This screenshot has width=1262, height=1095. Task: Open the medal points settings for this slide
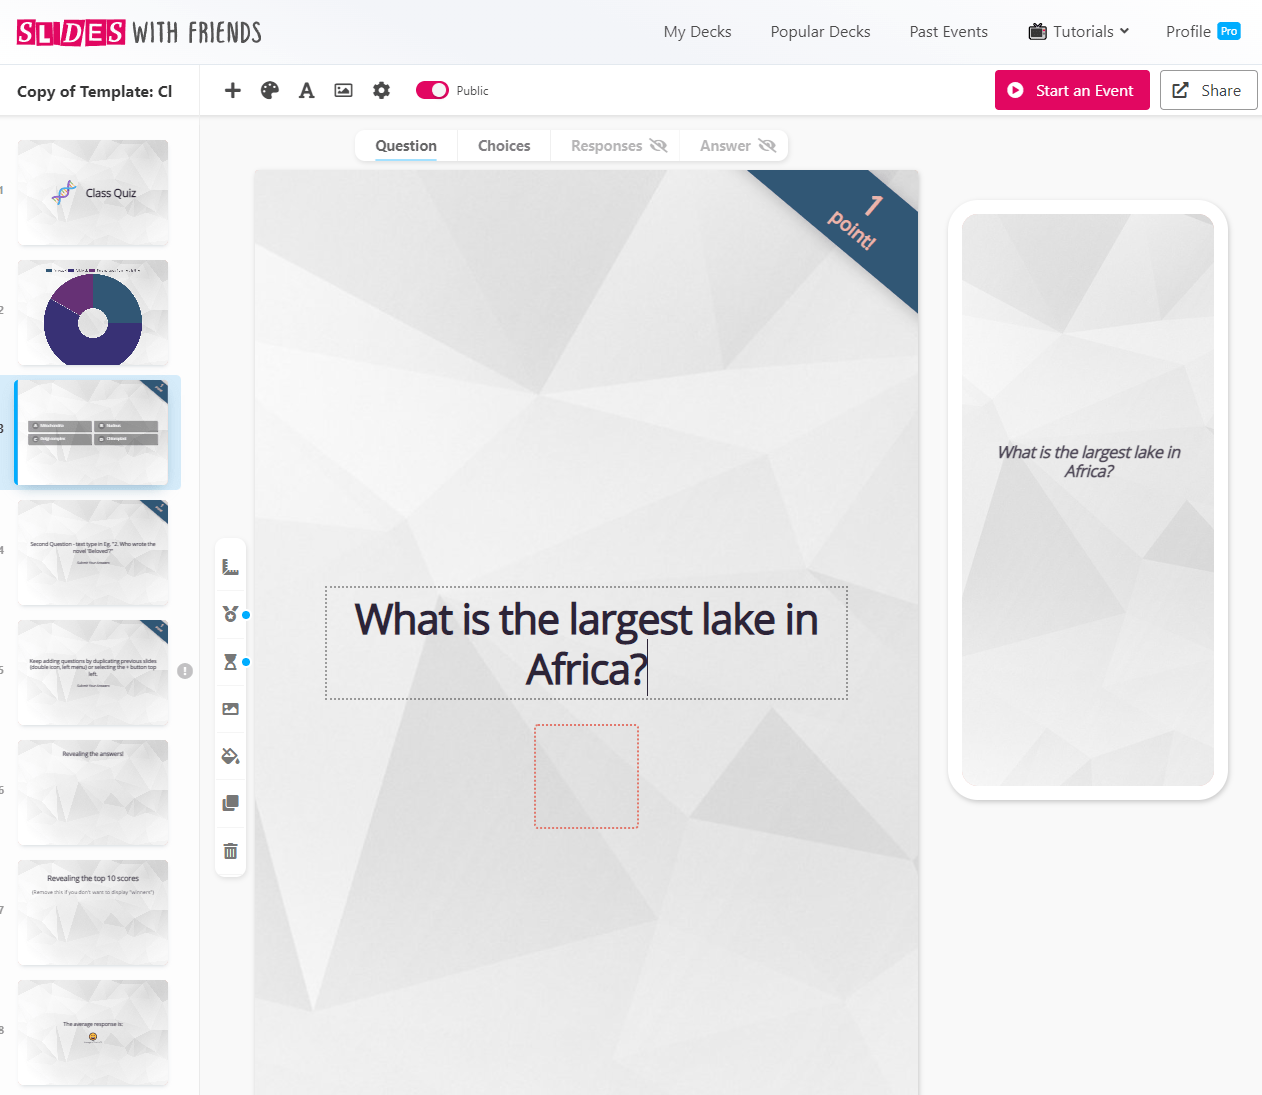230,614
